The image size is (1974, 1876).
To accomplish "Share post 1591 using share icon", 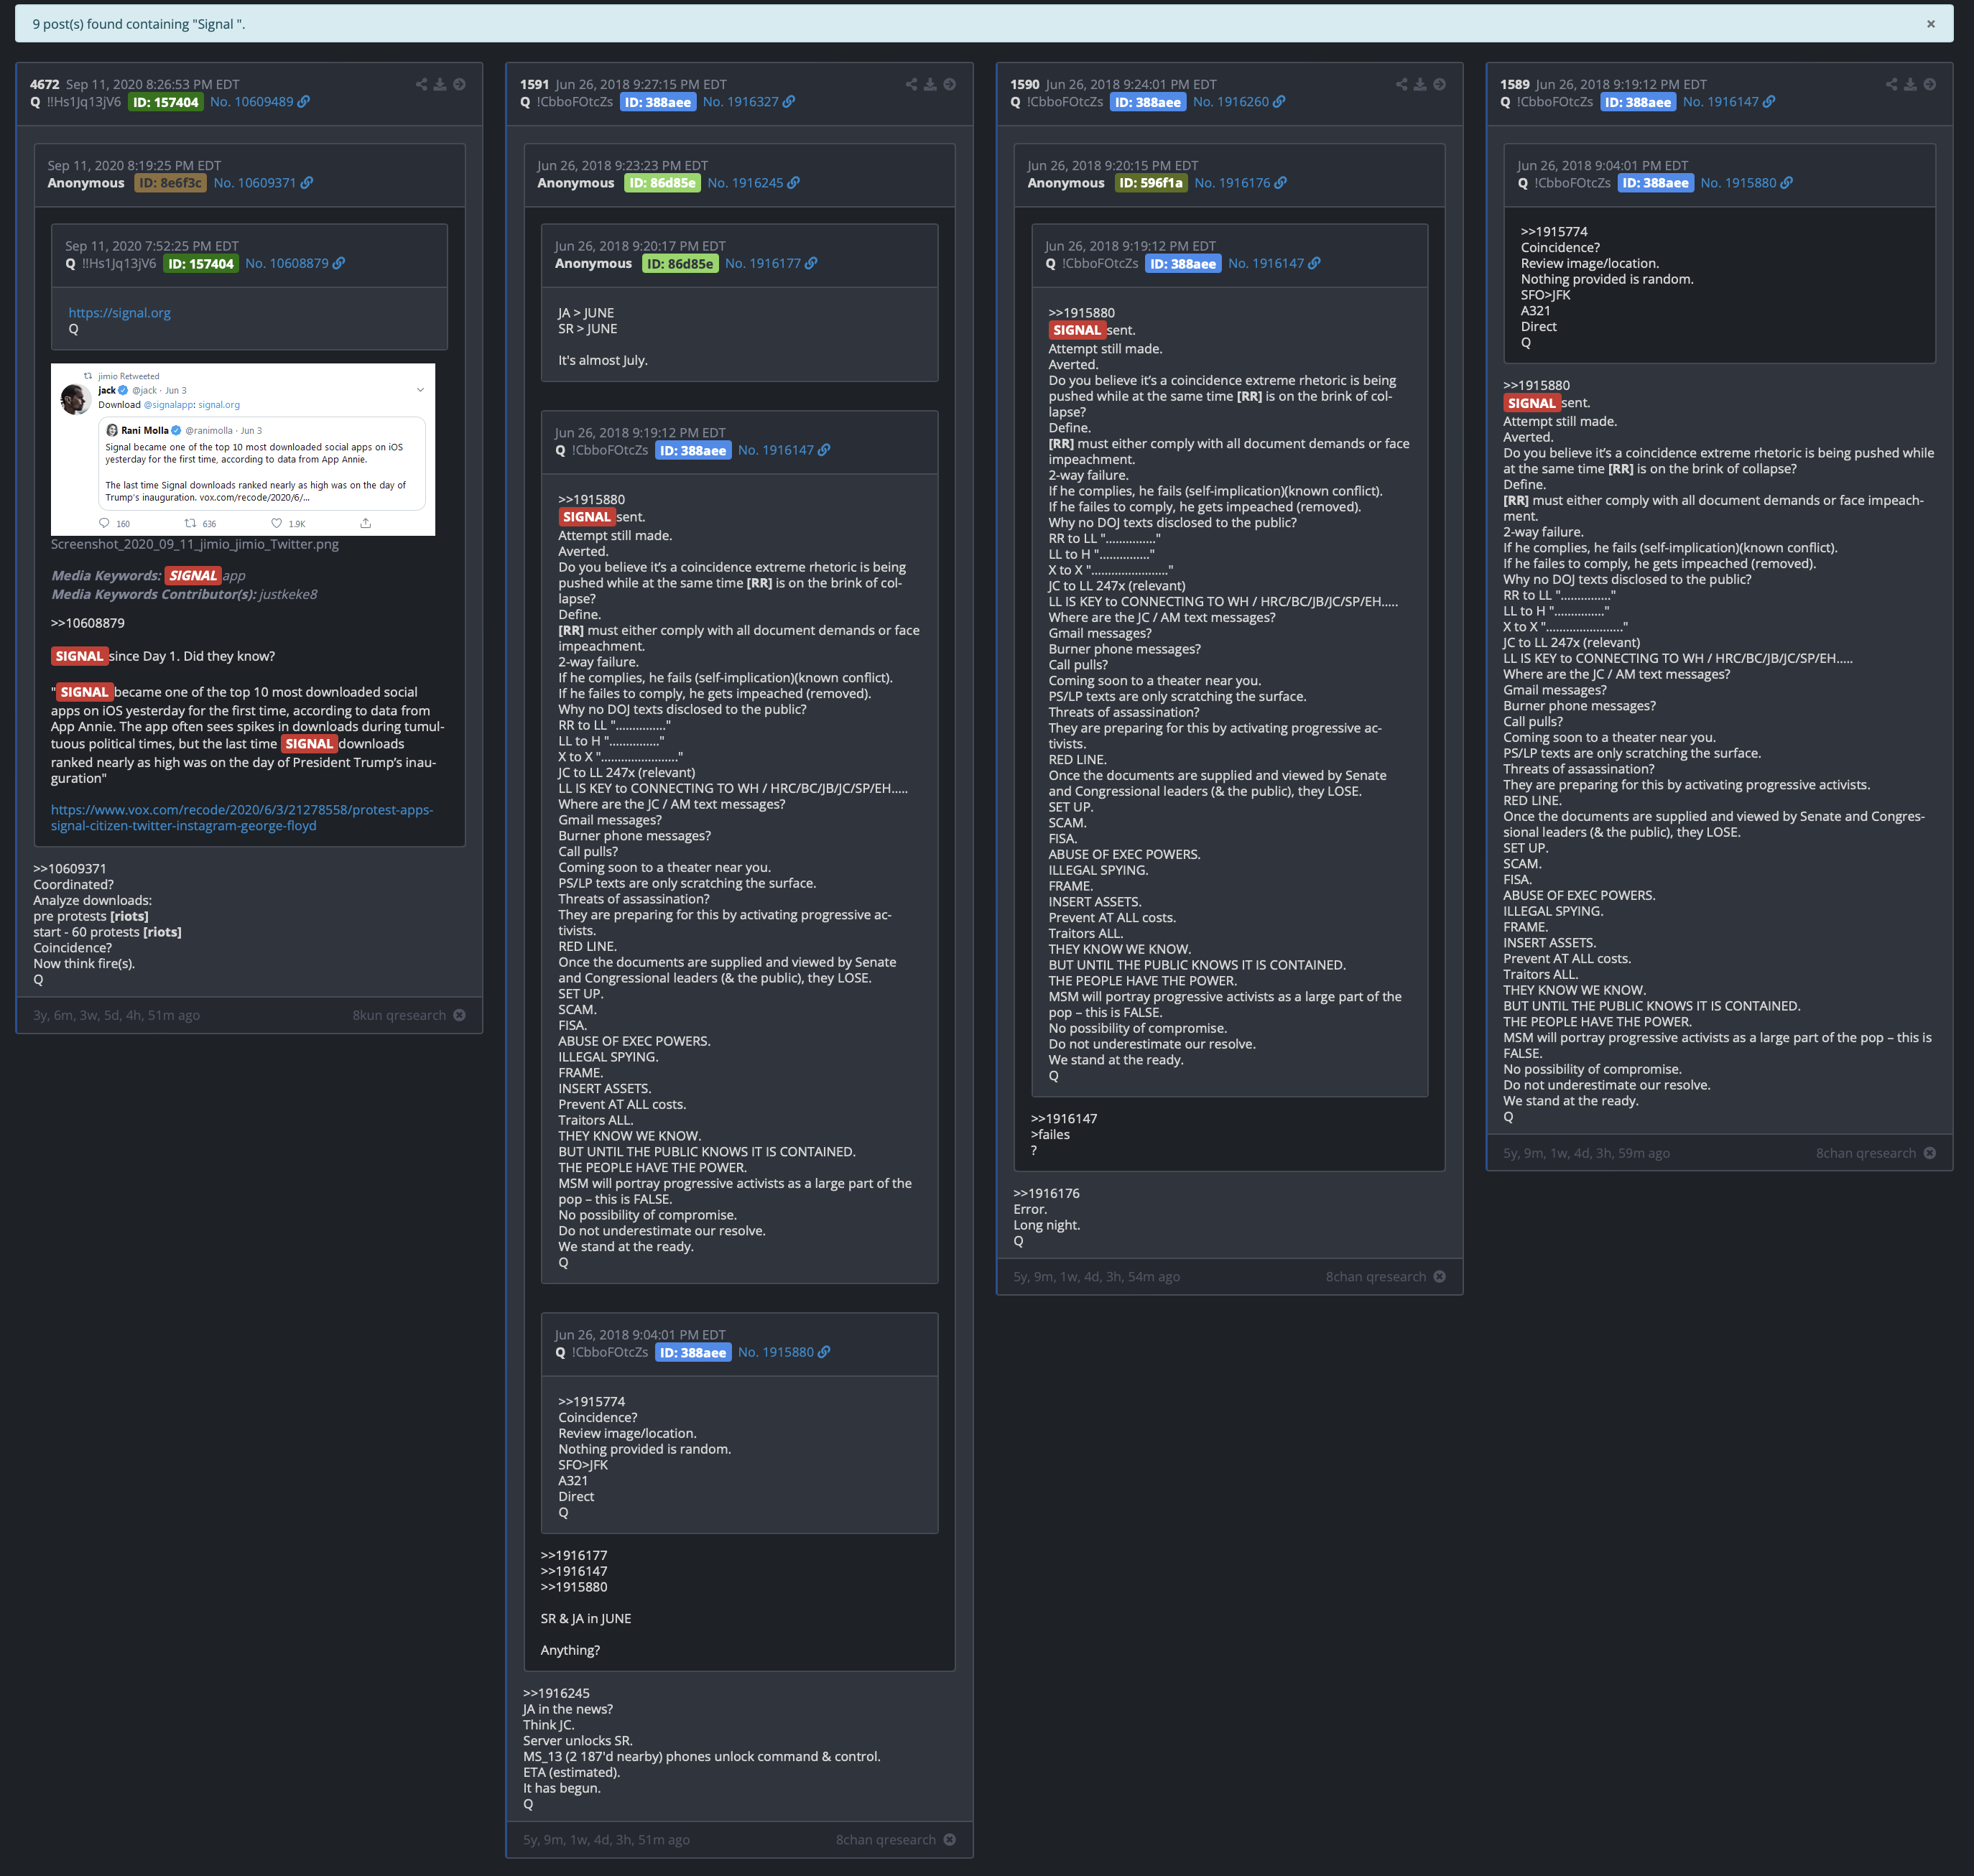I will click(x=911, y=84).
